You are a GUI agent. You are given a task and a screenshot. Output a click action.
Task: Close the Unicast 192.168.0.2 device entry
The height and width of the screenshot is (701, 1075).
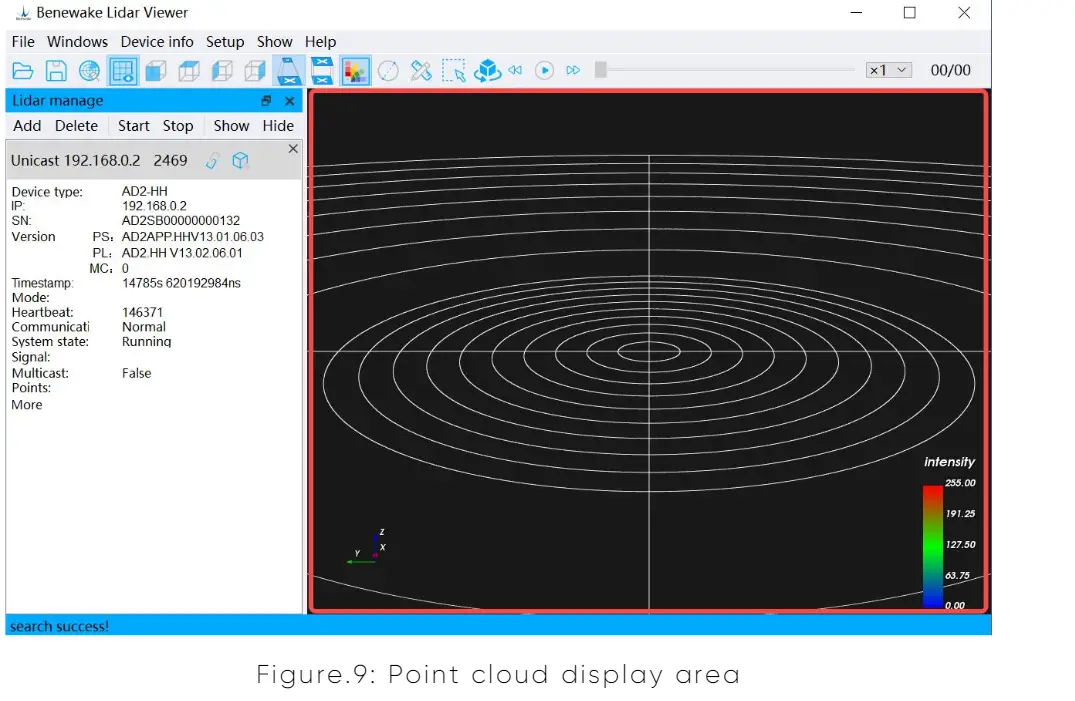[x=293, y=149]
